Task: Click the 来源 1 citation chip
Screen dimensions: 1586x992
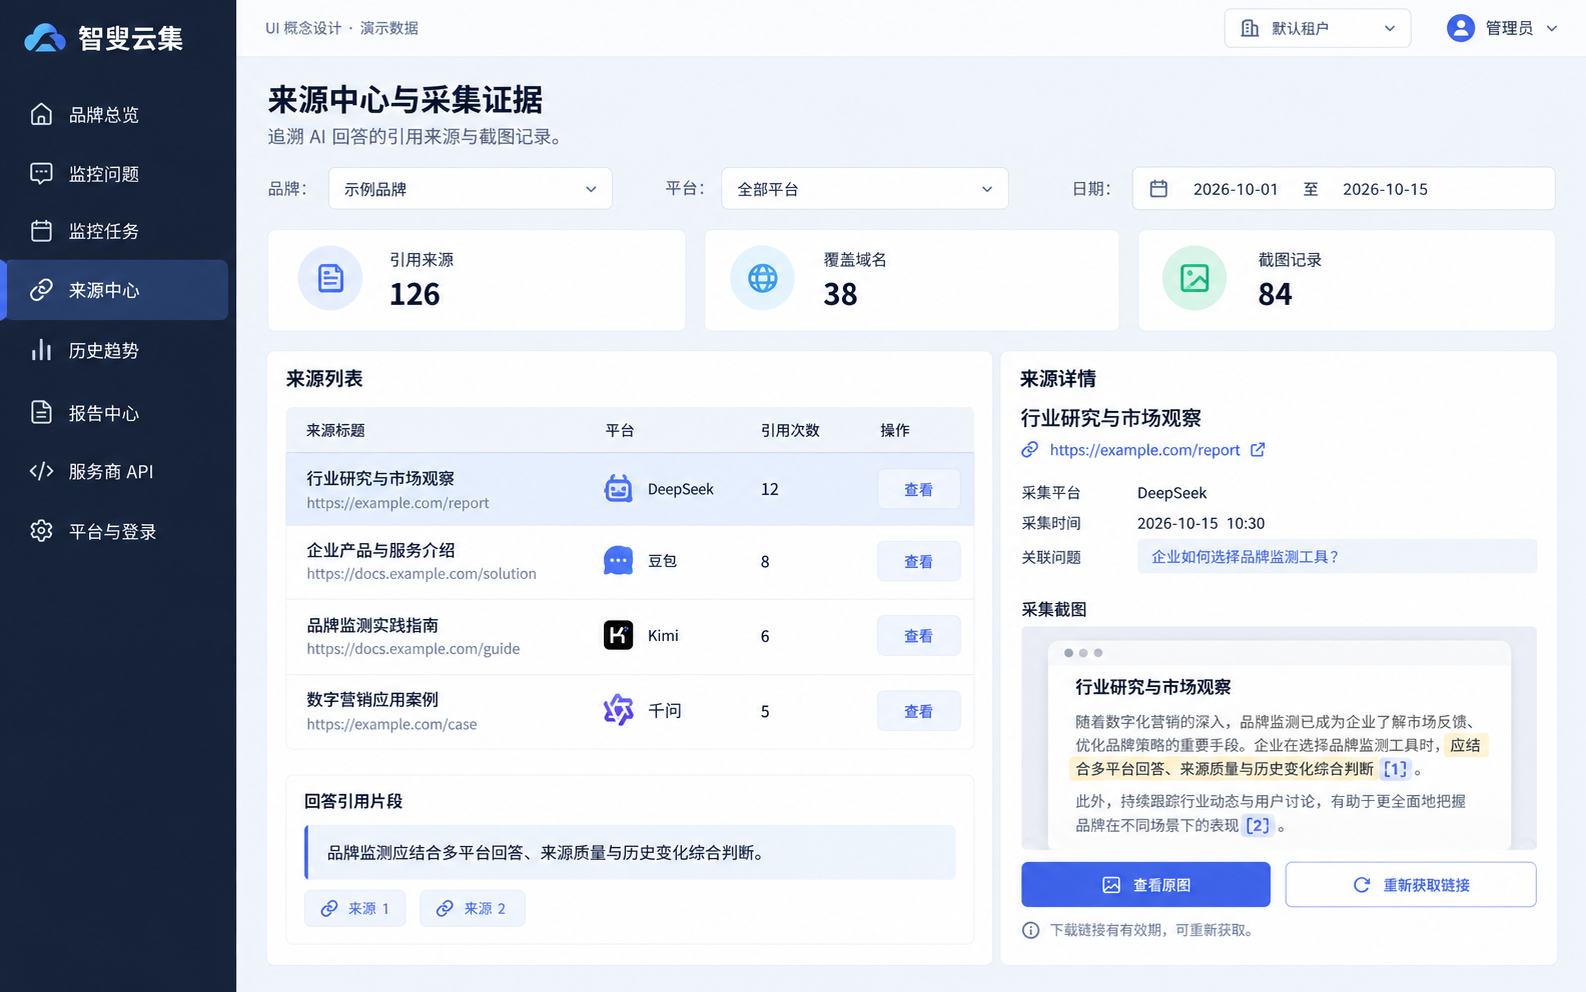Action: click(355, 908)
